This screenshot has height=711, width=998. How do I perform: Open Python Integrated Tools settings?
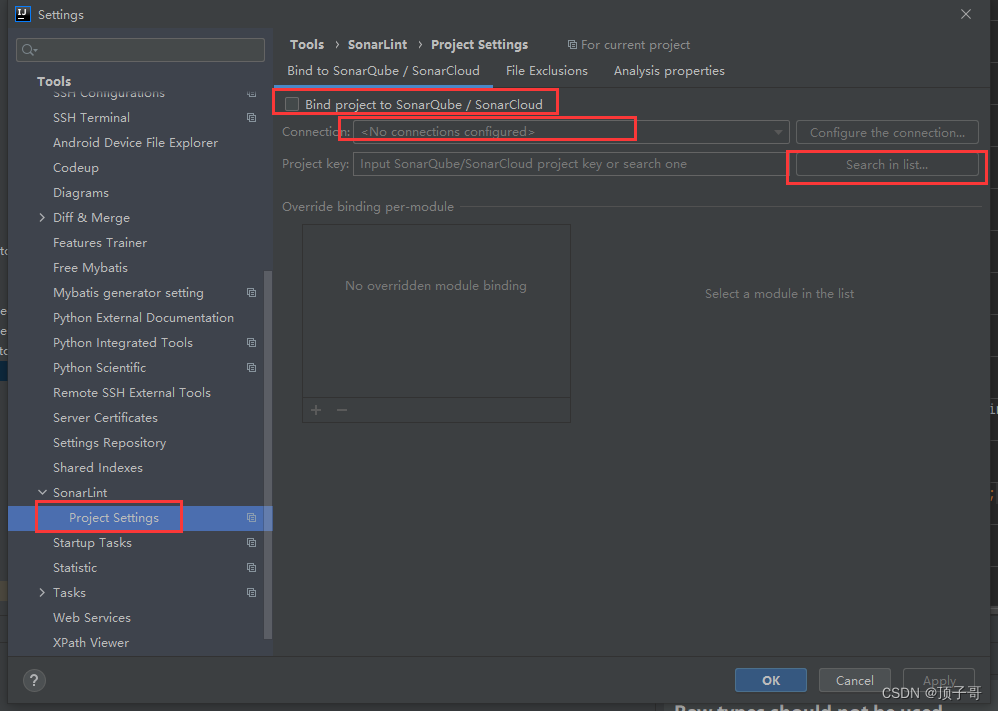coord(123,342)
